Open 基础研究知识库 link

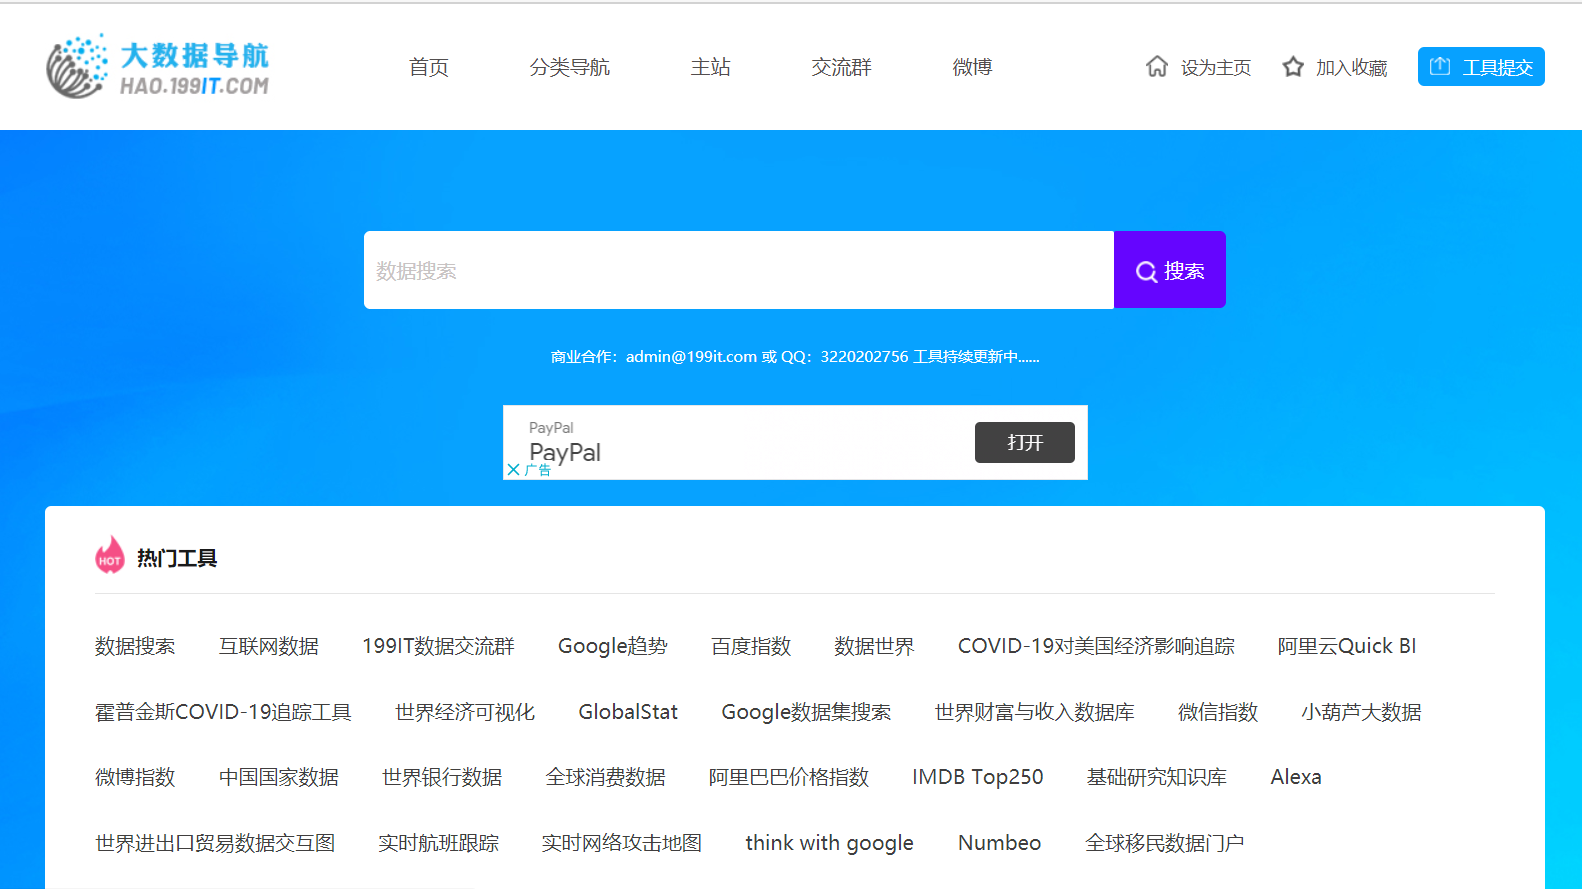coord(1157,777)
